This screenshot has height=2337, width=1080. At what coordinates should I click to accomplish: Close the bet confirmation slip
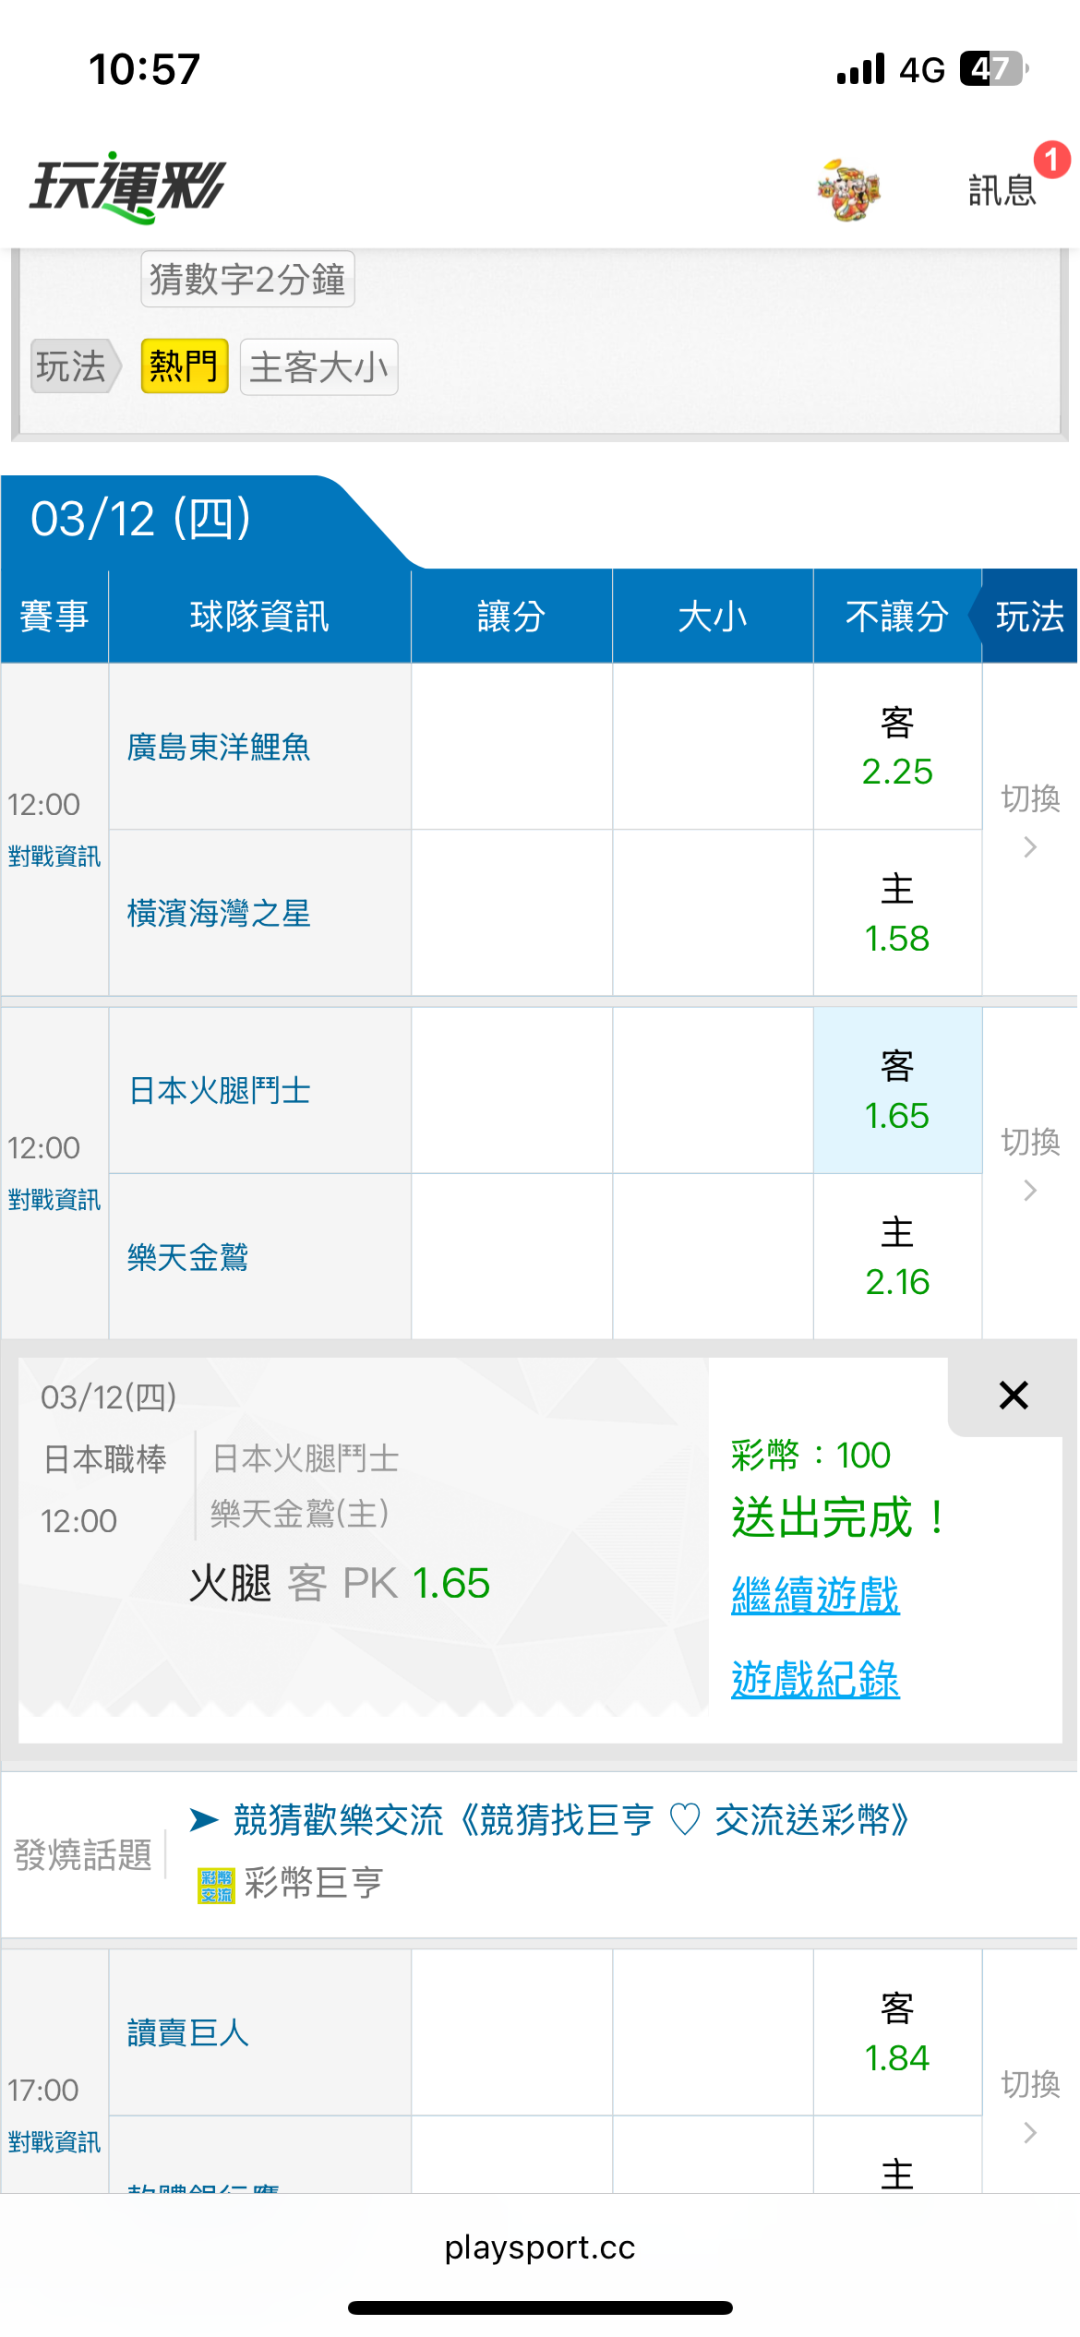1013,1395
